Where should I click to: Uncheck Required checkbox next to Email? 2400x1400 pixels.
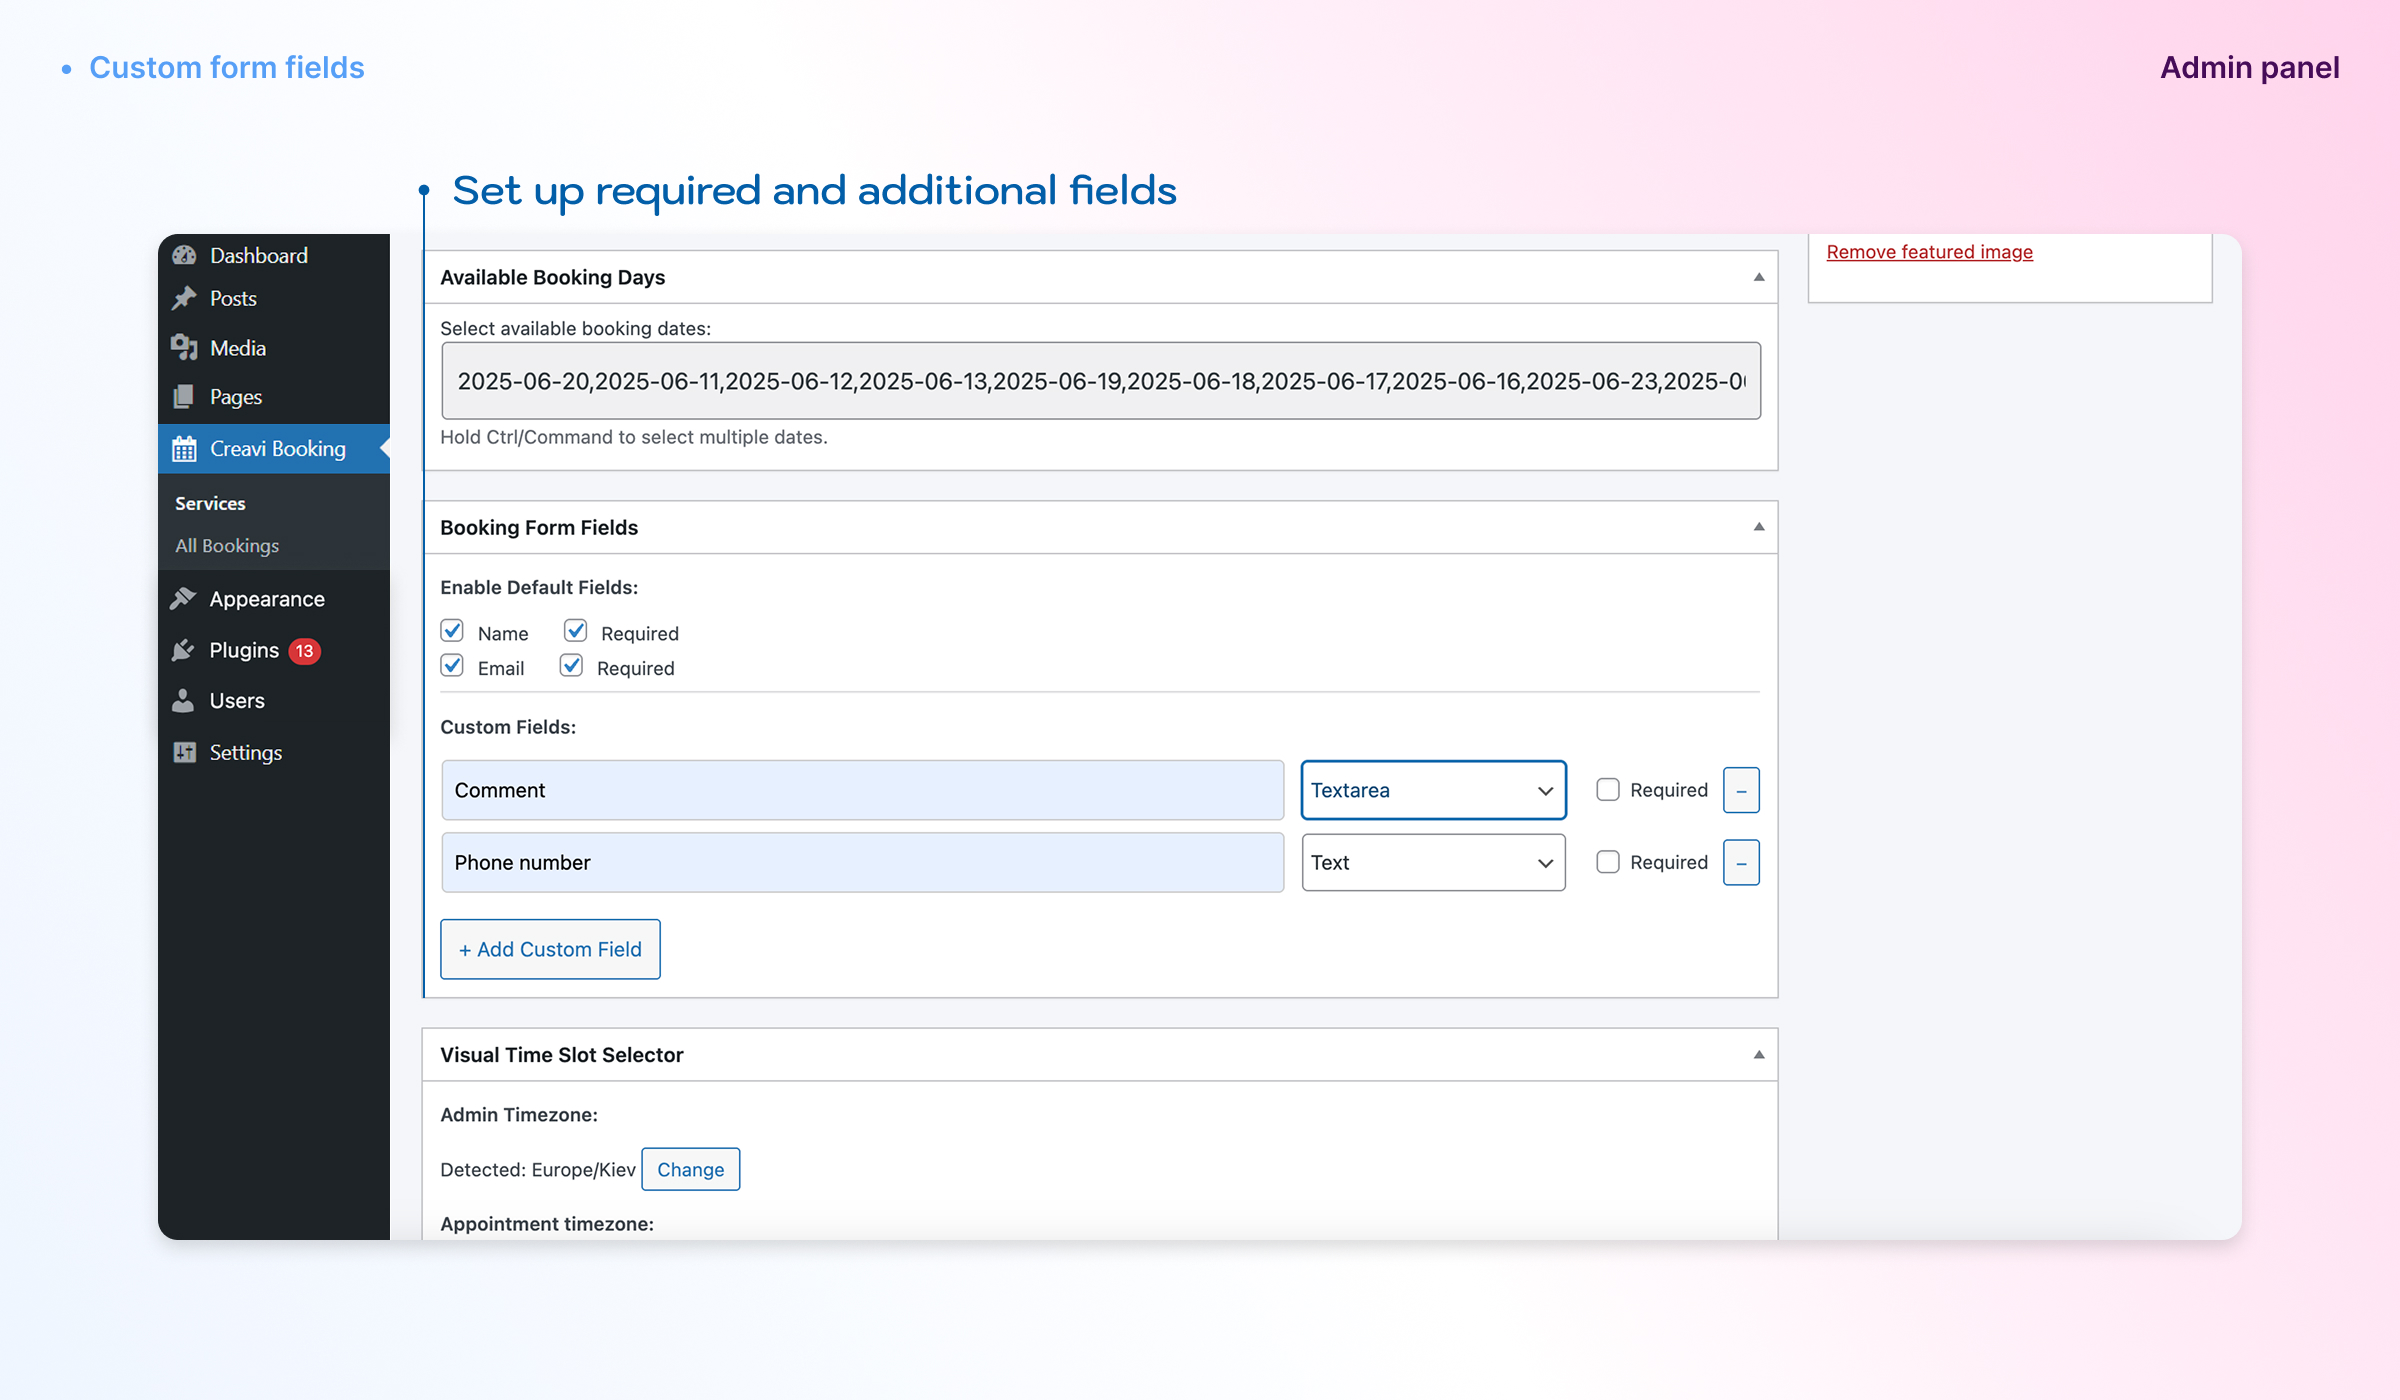point(571,666)
